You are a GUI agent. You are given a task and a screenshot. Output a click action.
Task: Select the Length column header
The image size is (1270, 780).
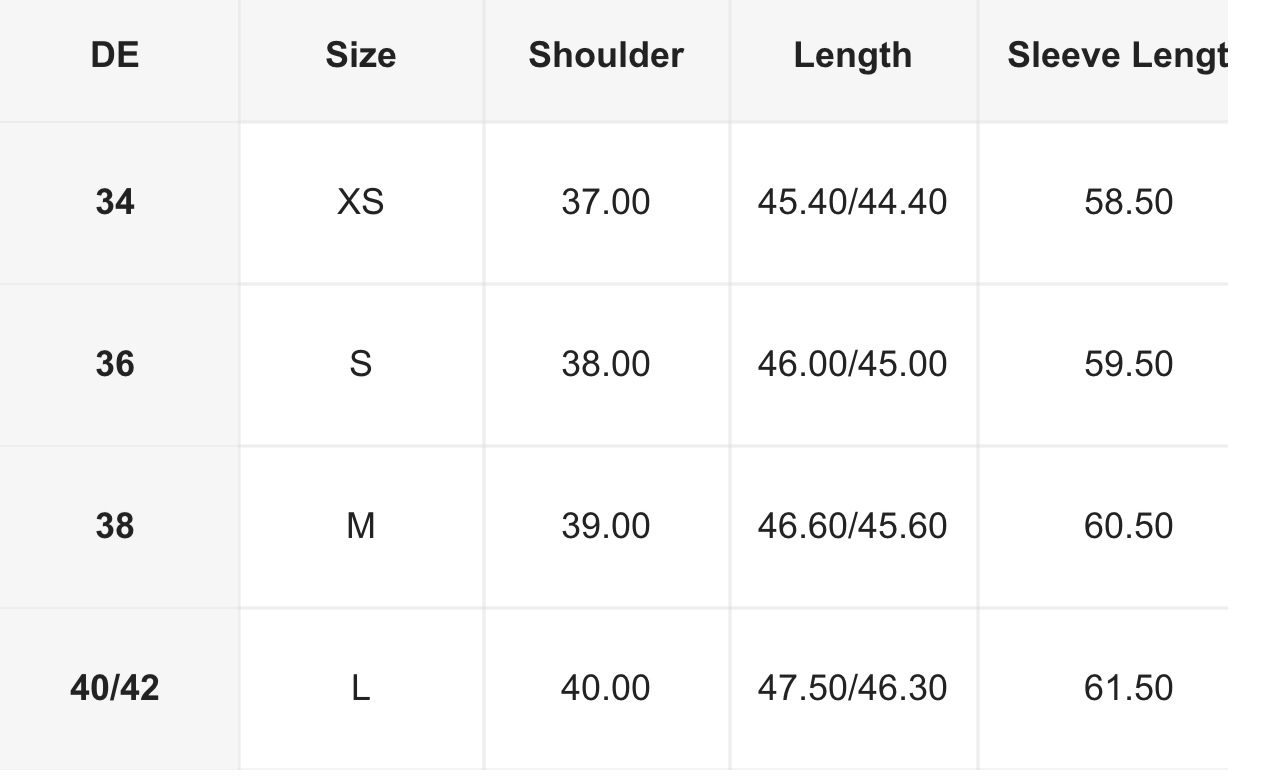pos(853,55)
